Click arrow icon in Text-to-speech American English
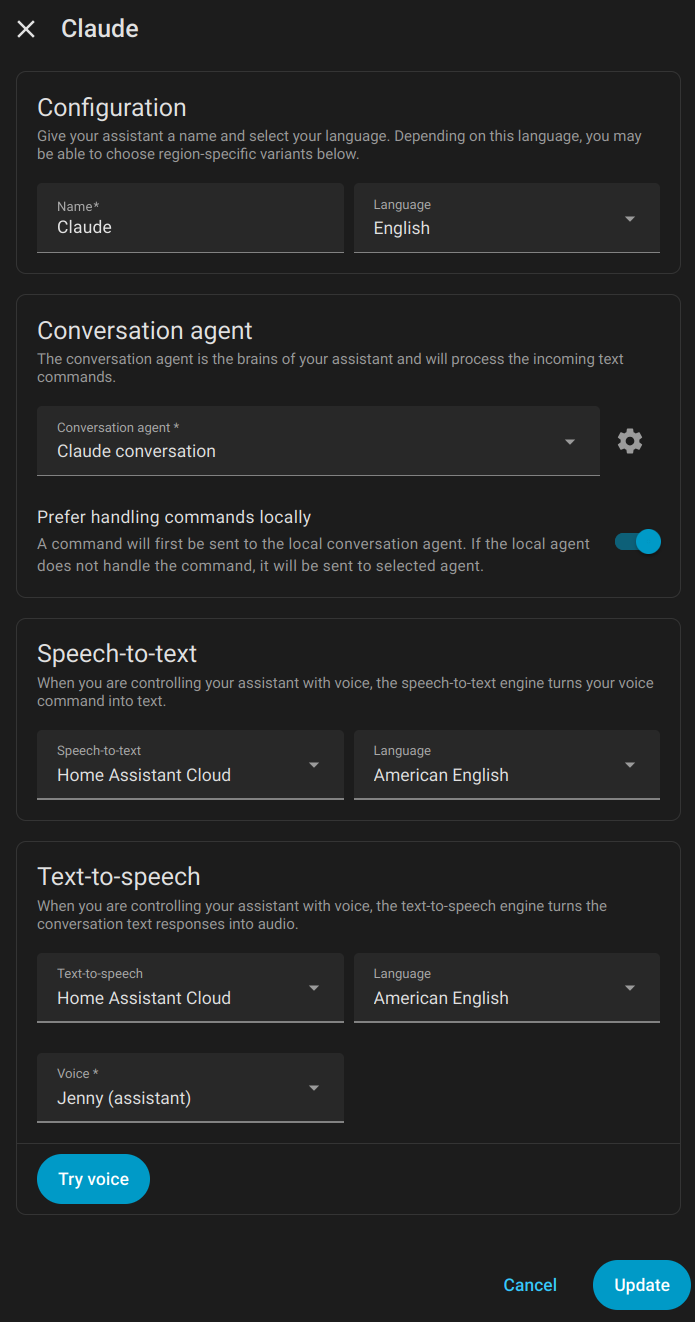Image resolution: width=695 pixels, height=1322 pixels. (630, 988)
